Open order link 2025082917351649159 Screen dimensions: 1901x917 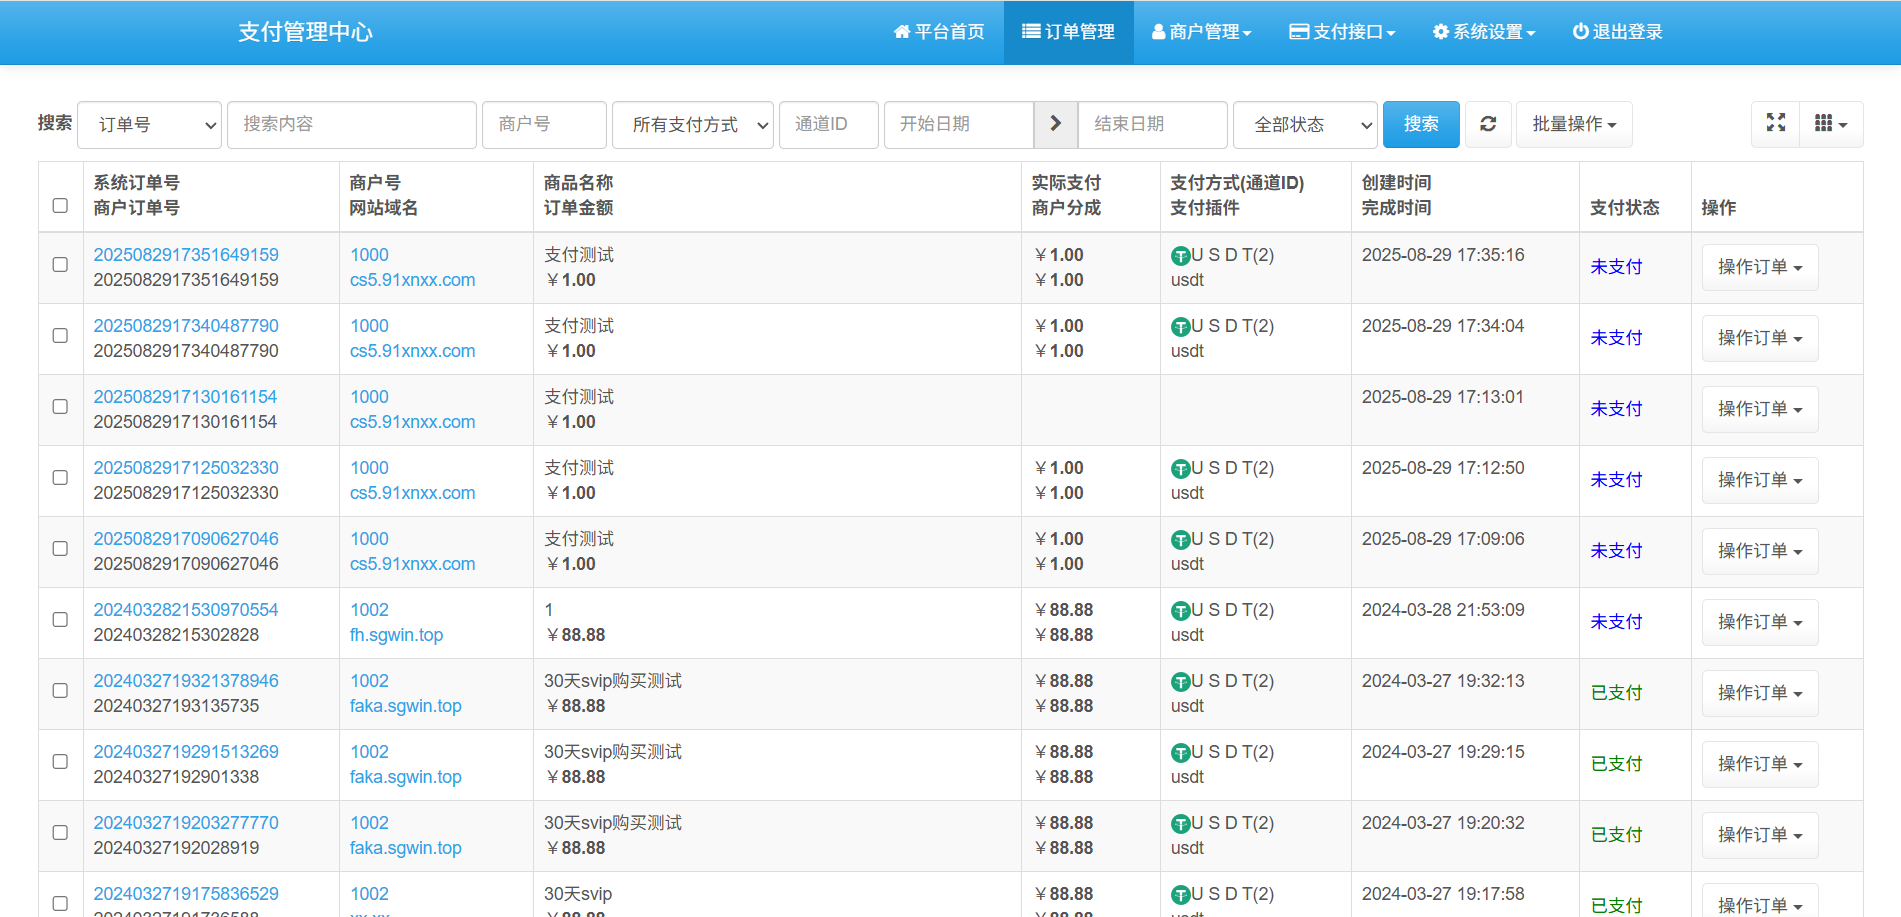coord(186,255)
